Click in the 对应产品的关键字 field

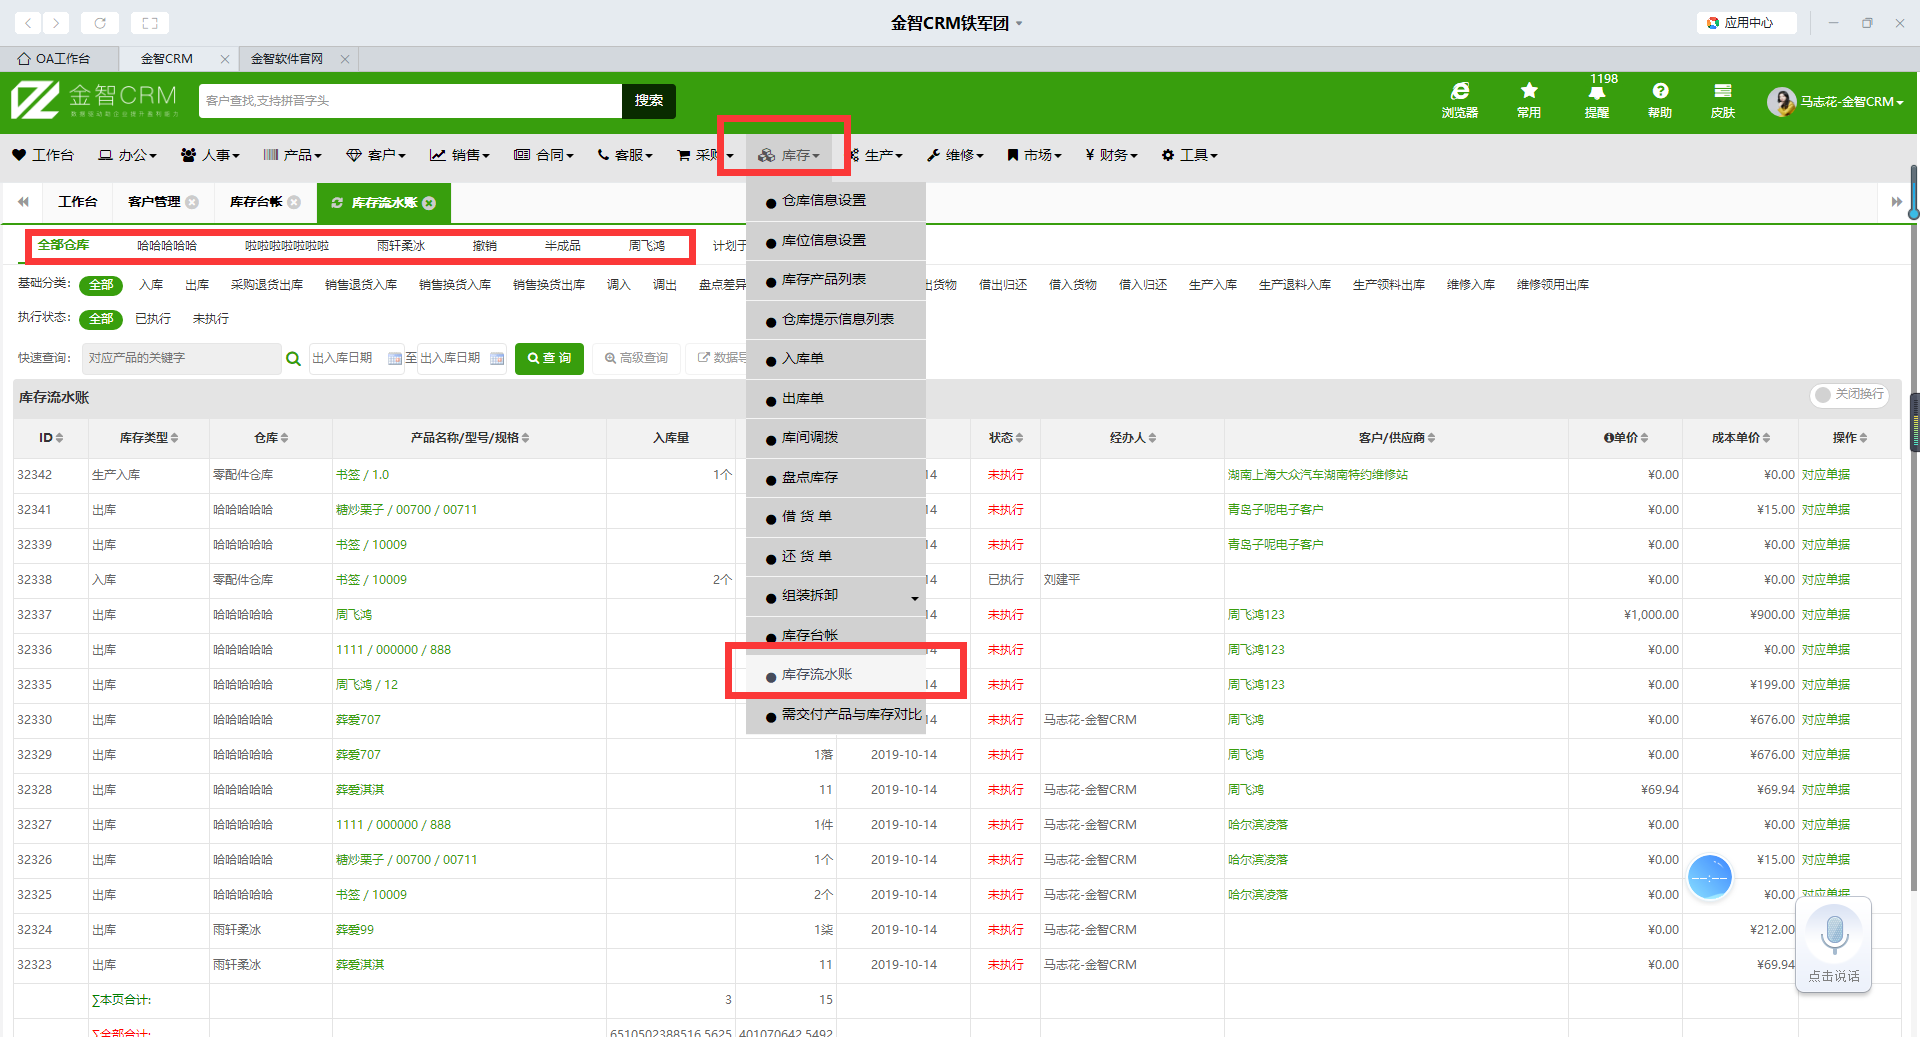pyautogui.click(x=180, y=358)
